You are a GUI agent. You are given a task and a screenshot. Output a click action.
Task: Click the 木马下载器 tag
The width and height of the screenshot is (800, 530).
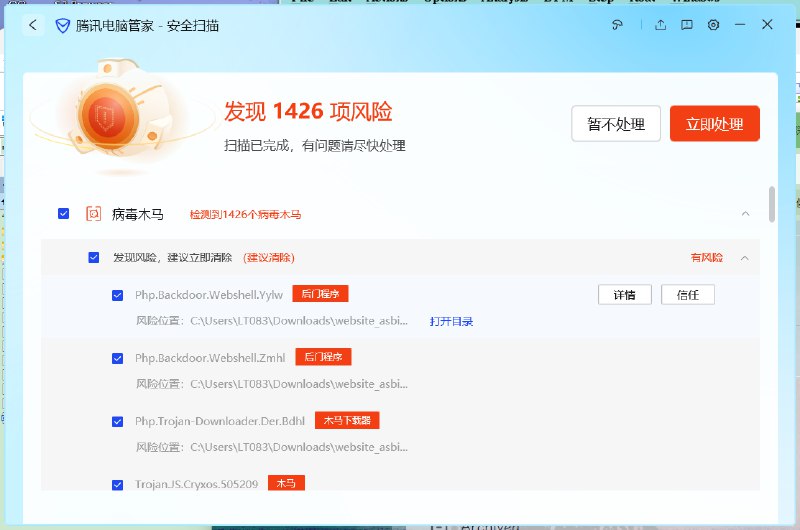347,420
